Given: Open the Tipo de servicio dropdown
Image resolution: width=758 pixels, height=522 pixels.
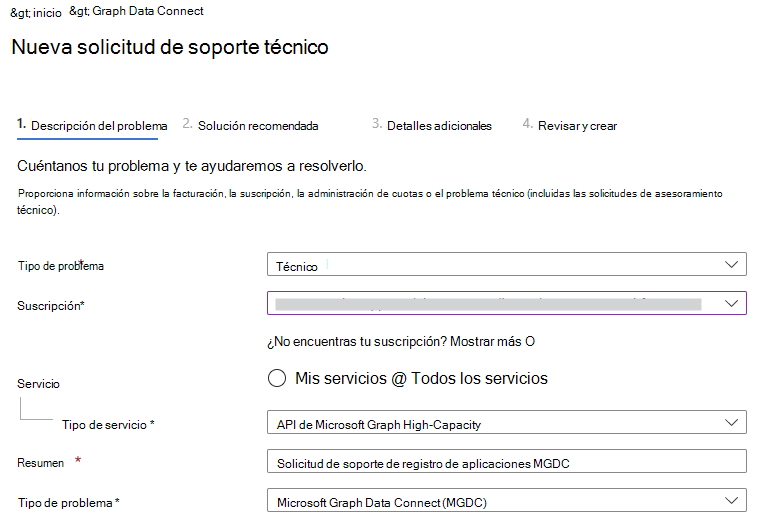Looking at the screenshot, I should coord(507,422).
